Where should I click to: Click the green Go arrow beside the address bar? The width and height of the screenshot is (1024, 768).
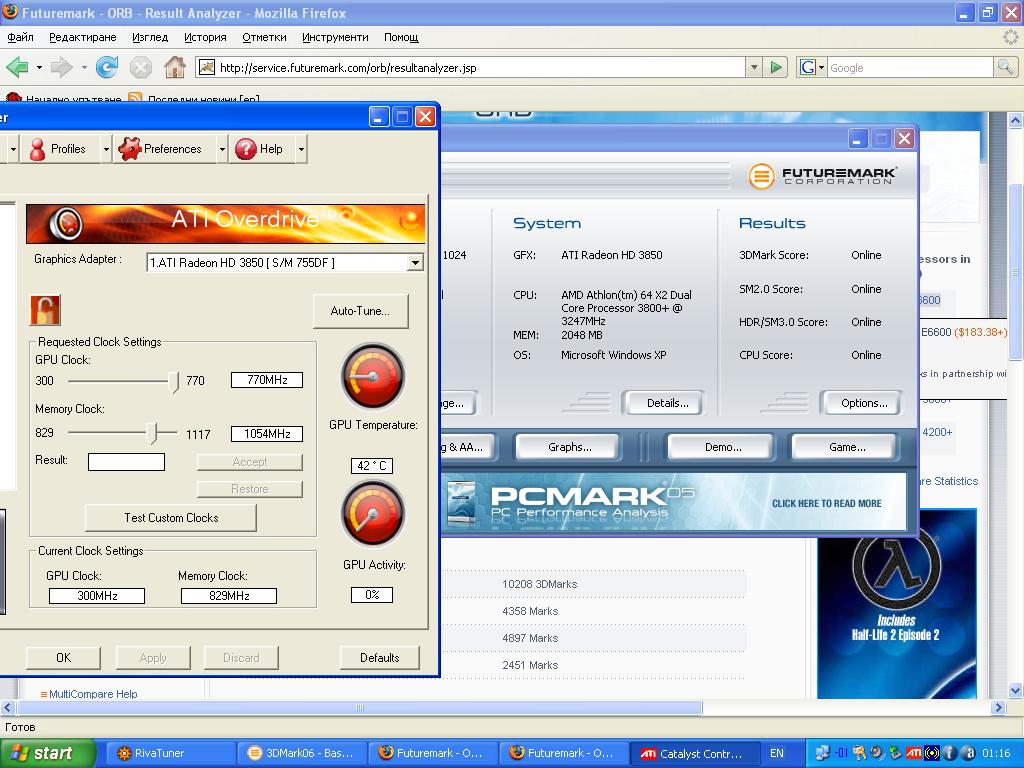[776, 67]
